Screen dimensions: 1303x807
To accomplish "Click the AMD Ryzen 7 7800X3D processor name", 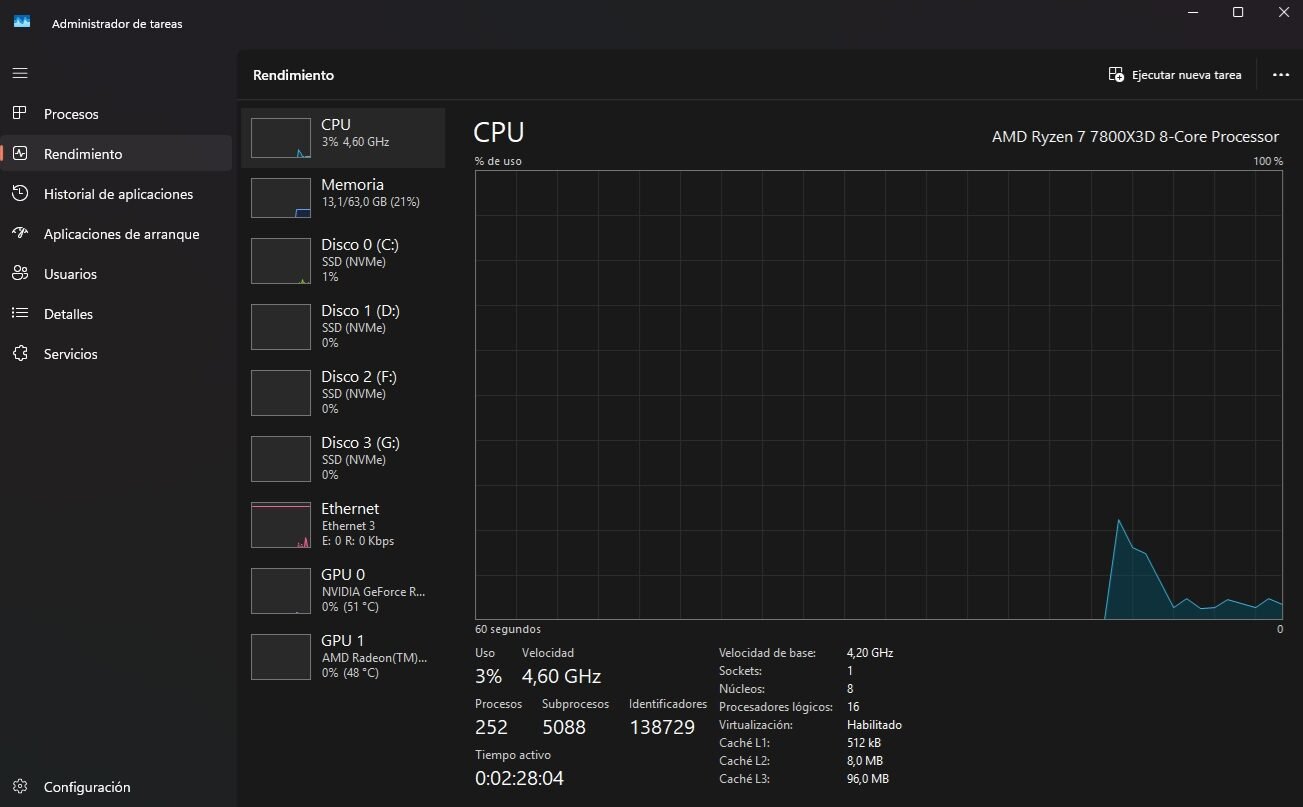I will click(x=1135, y=137).
